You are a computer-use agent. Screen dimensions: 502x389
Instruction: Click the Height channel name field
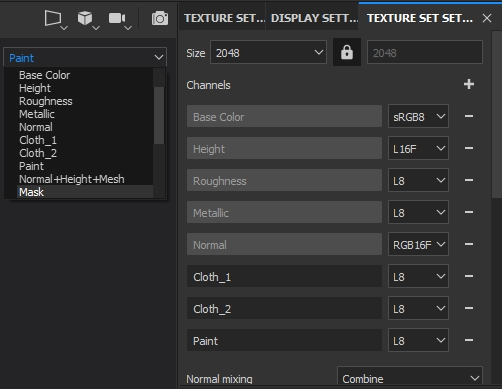pos(284,148)
